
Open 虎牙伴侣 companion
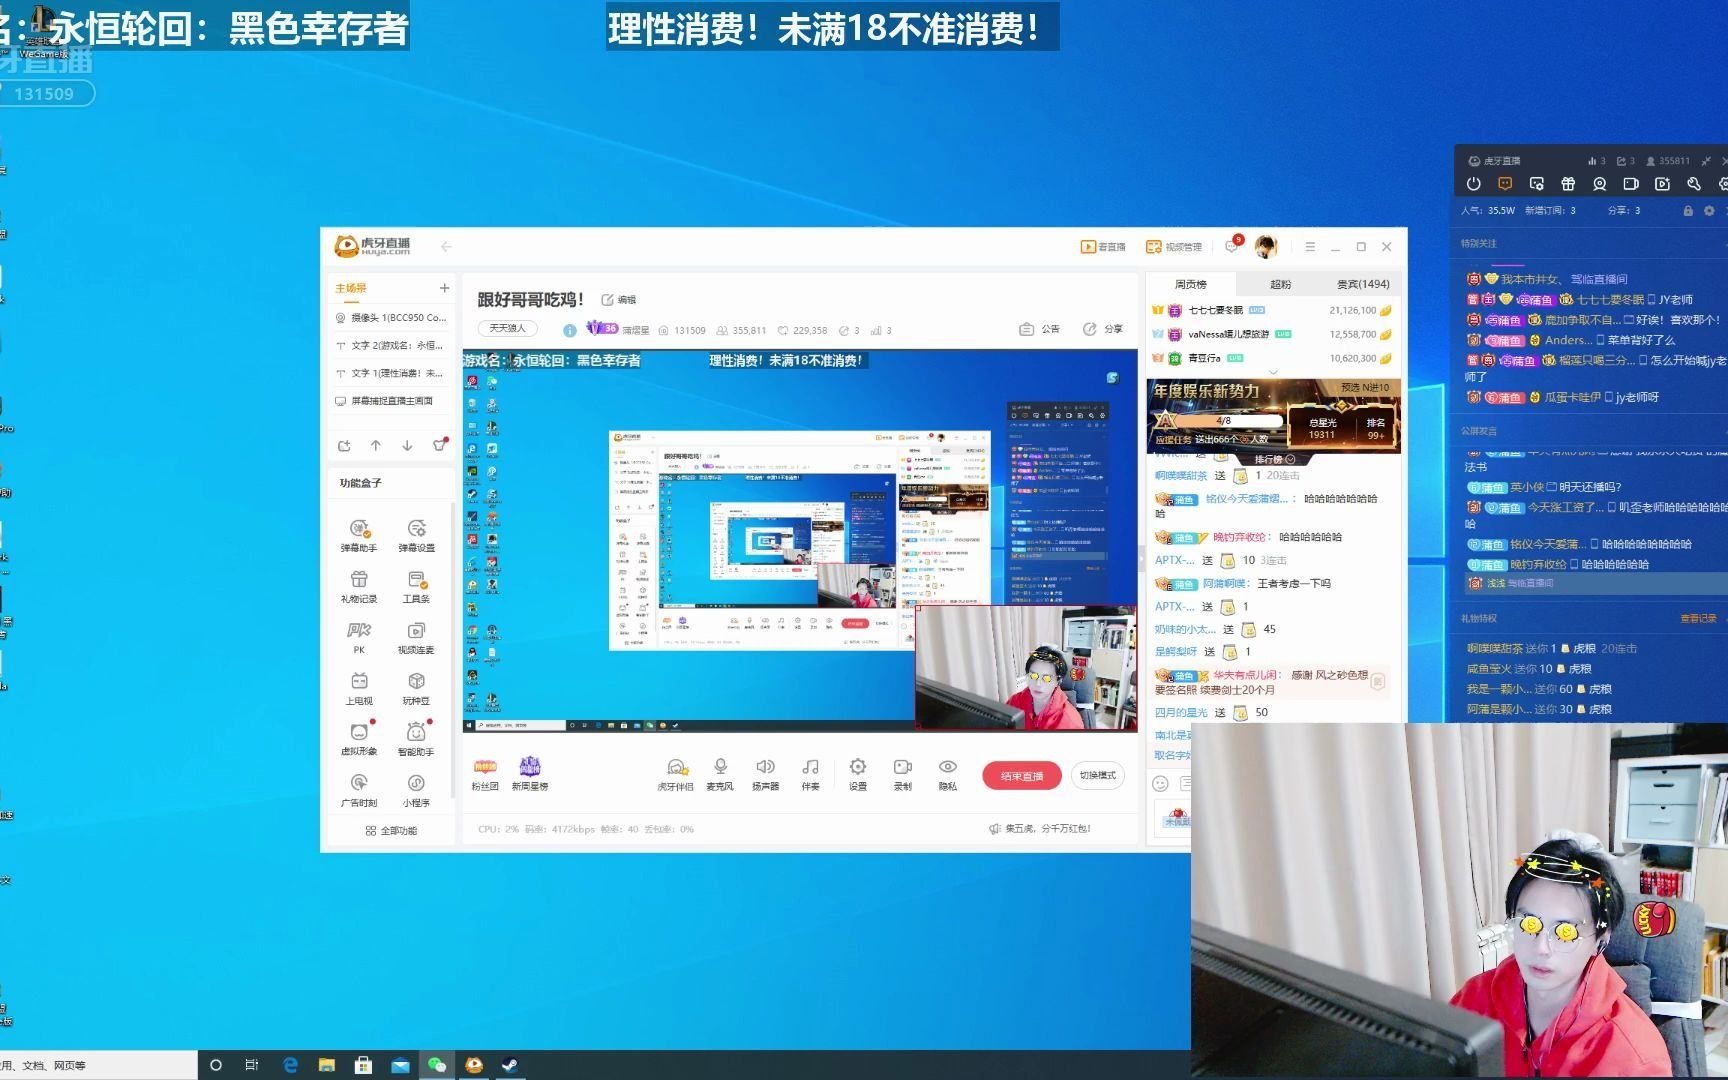click(675, 775)
